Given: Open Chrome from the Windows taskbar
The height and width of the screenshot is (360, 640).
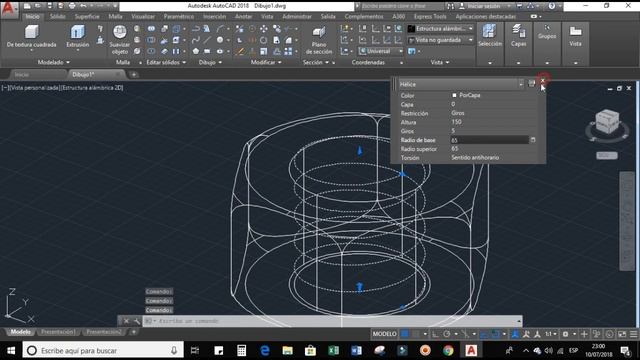Looking at the screenshot, I should [448, 350].
